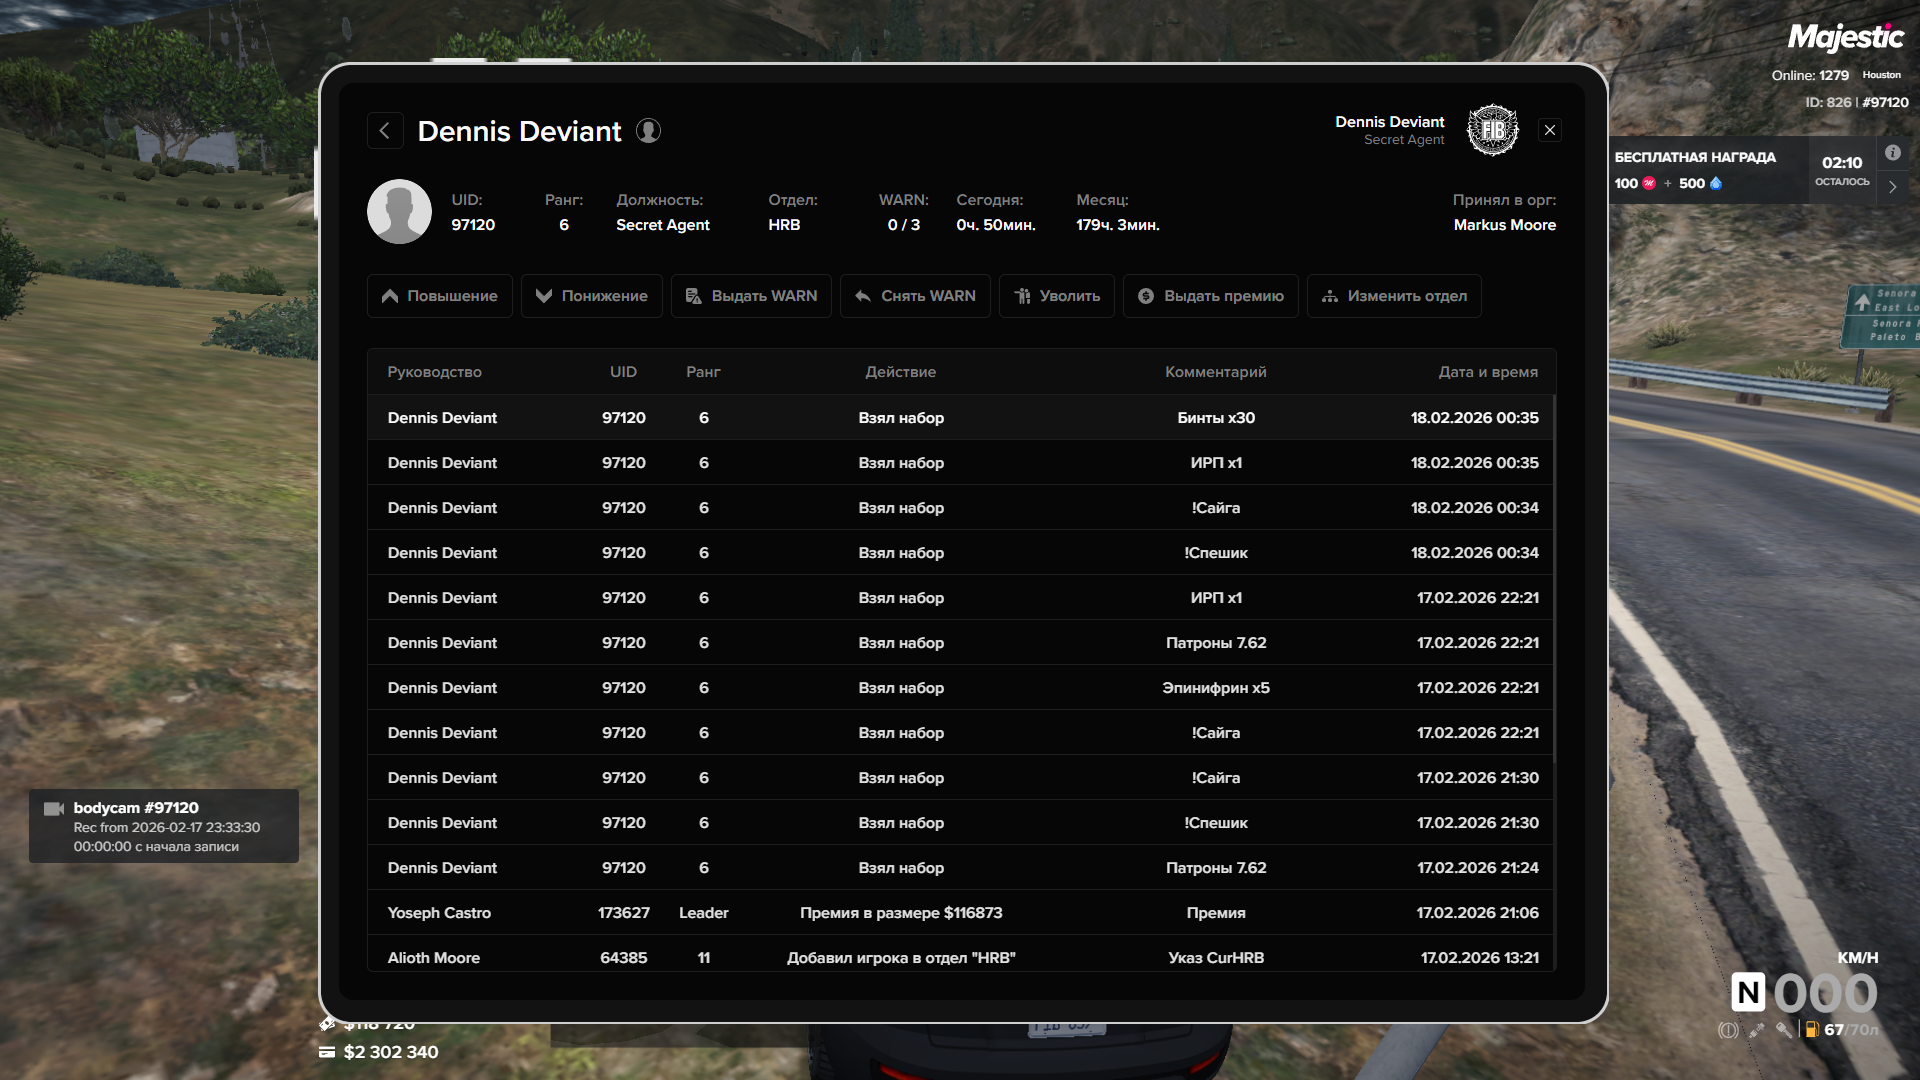
Task: Fire the member with Уволить button
Action: click(x=1056, y=296)
